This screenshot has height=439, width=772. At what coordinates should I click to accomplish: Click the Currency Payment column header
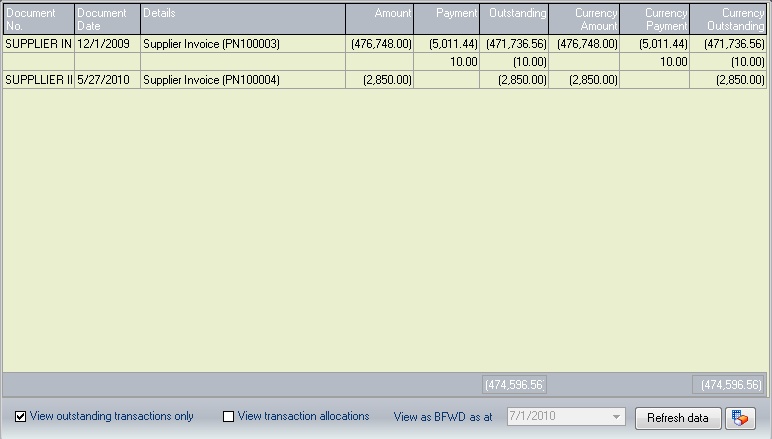655,19
